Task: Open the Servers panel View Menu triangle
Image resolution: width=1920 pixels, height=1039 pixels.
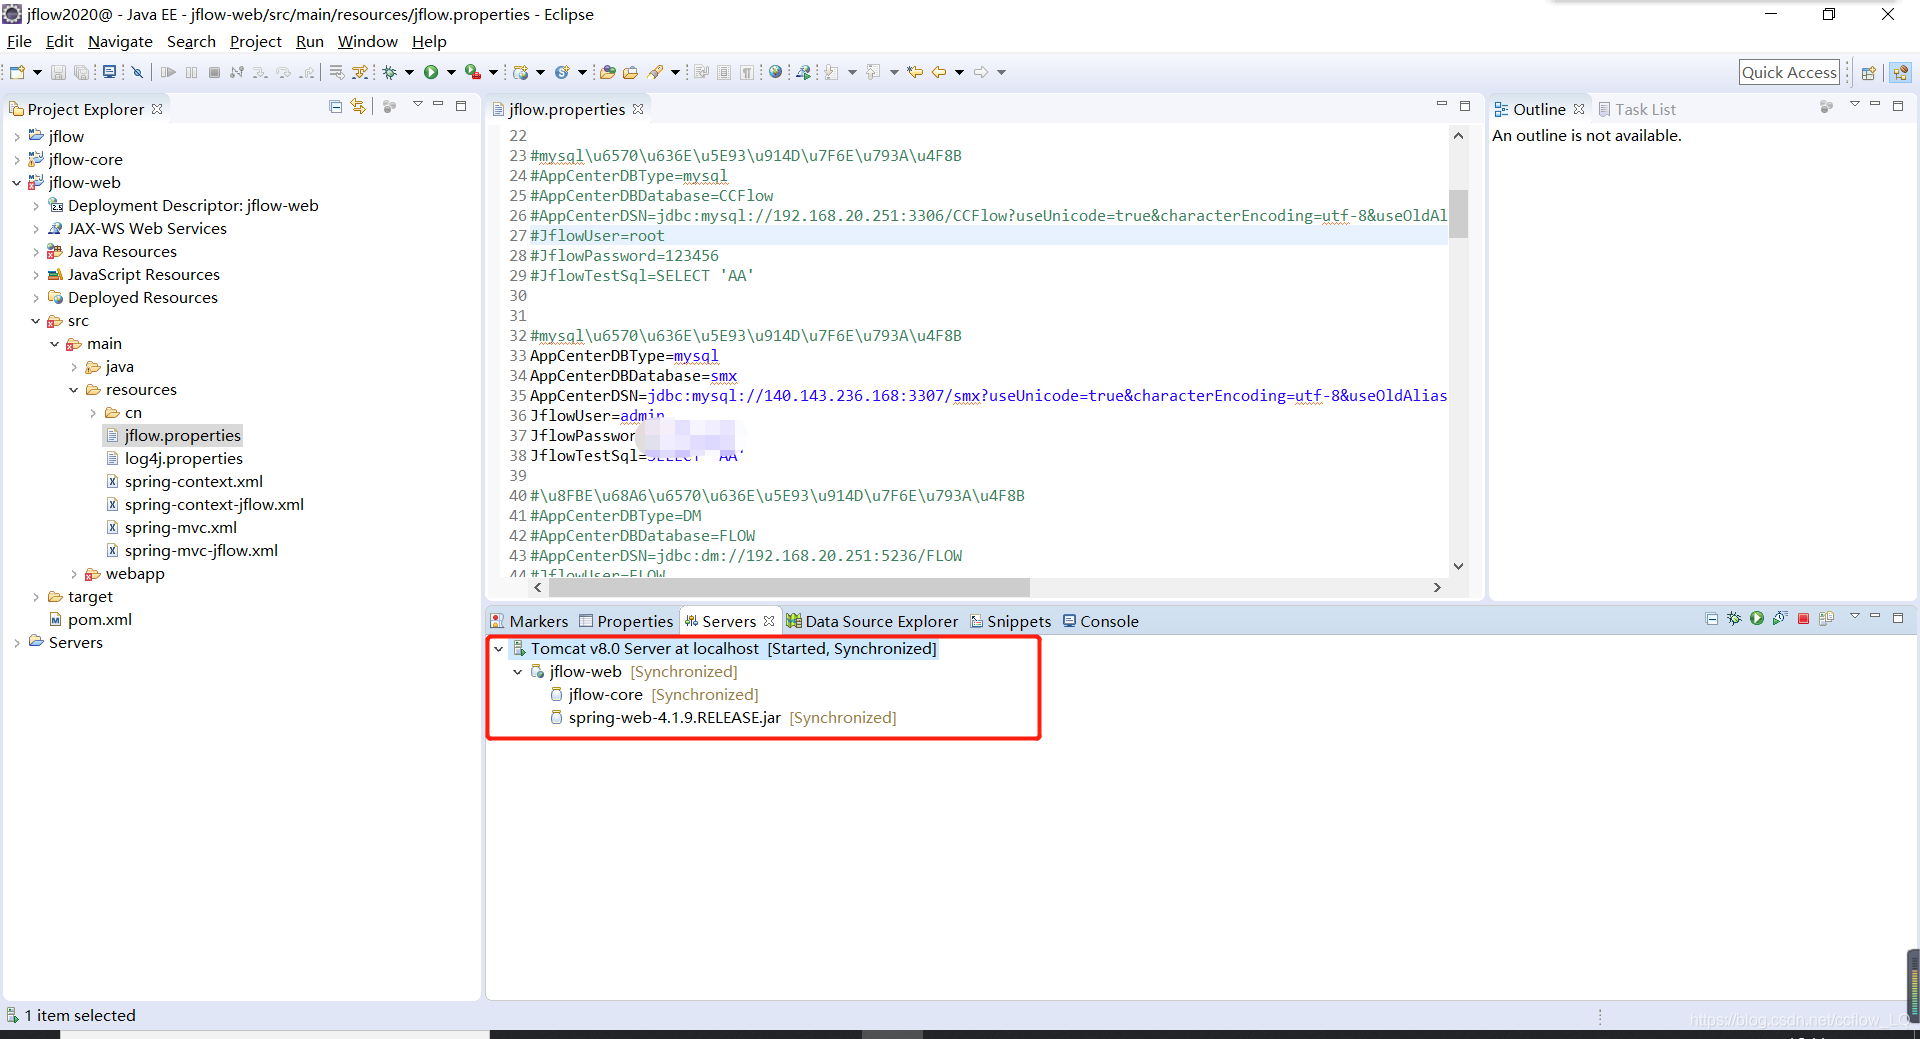Action: [x=1855, y=617]
